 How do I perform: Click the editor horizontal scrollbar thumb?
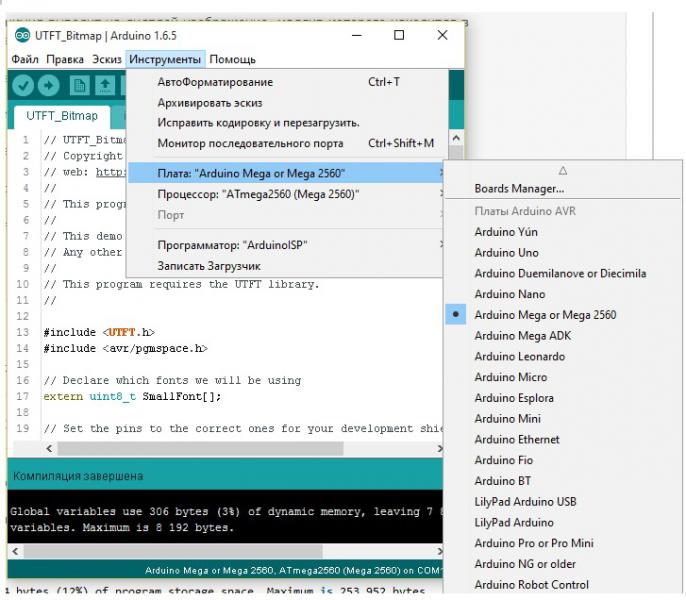point(200,449)
